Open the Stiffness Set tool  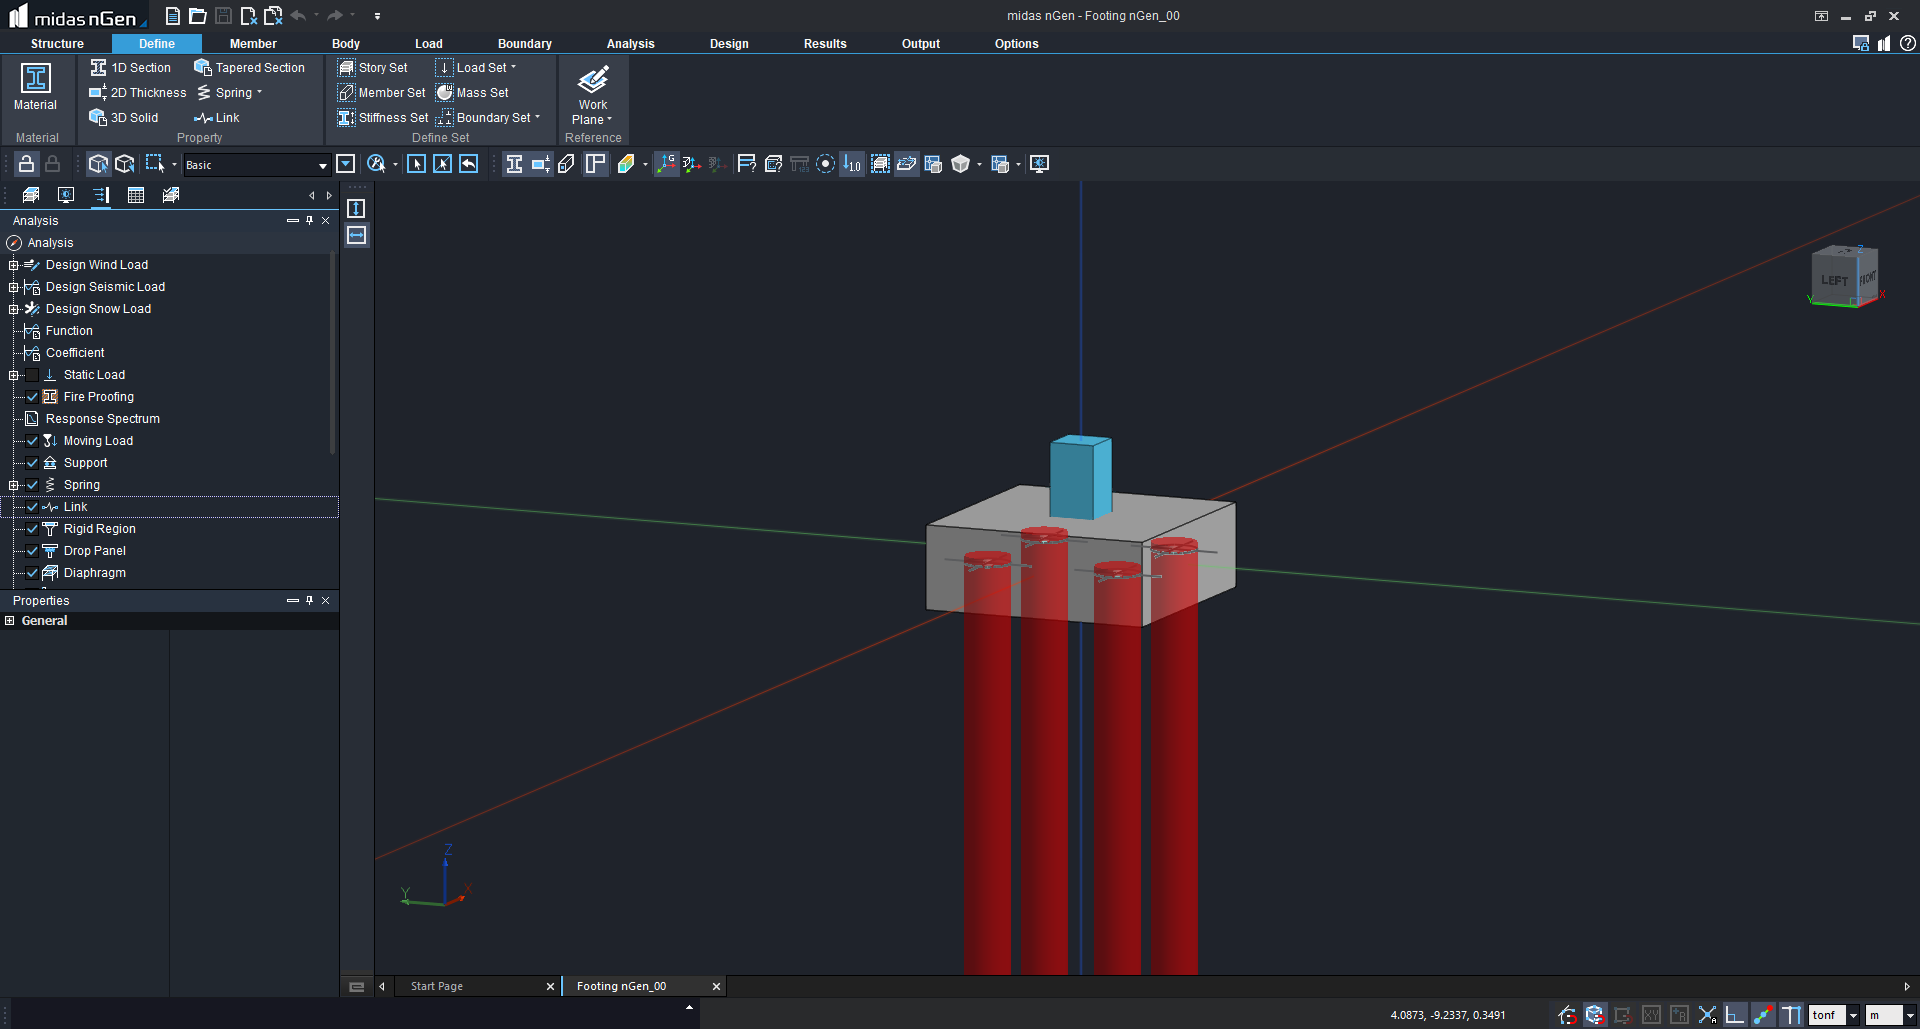[x=382, y=118]
